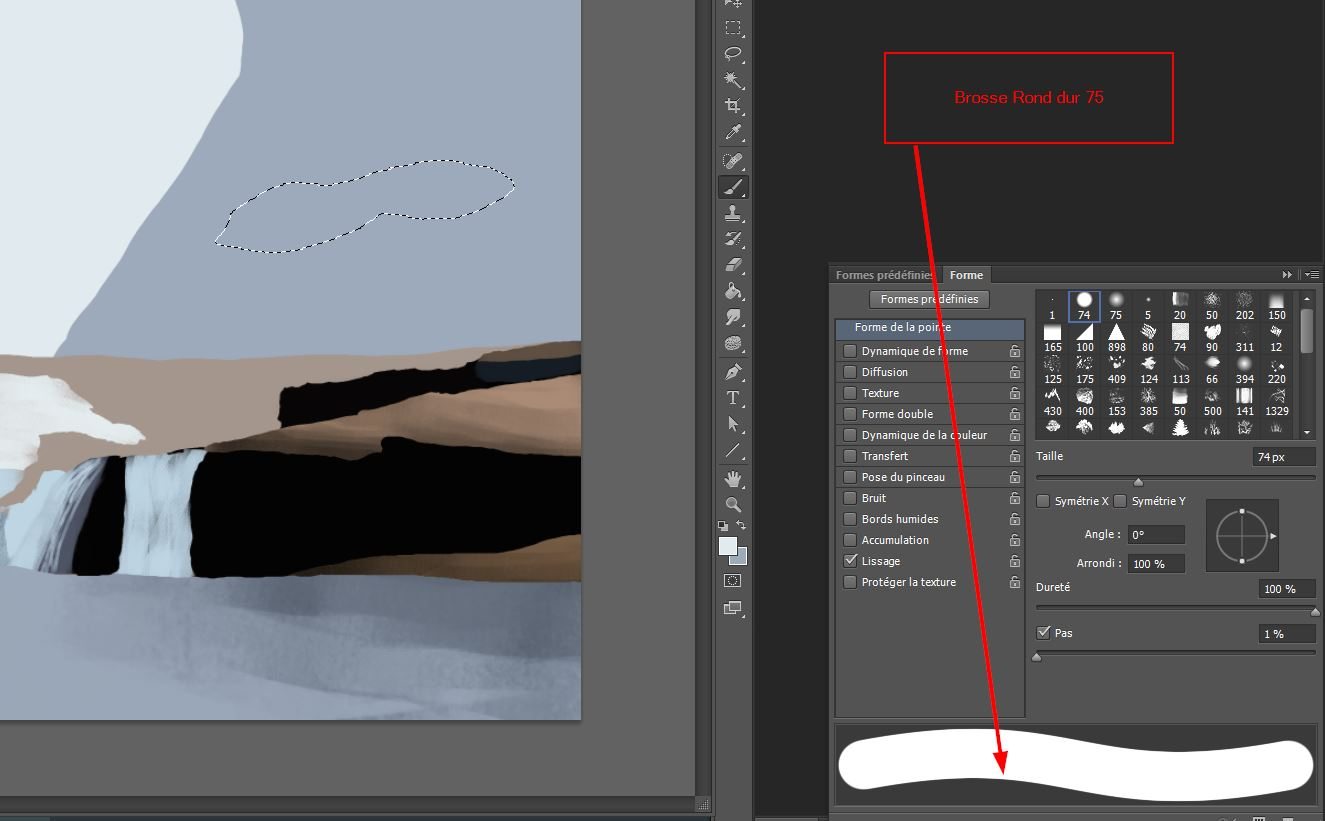The height and width of the screenshot is (821, 1325).
Task: Switch to the Formes prédéfinies tab
Action: [884, 275]
